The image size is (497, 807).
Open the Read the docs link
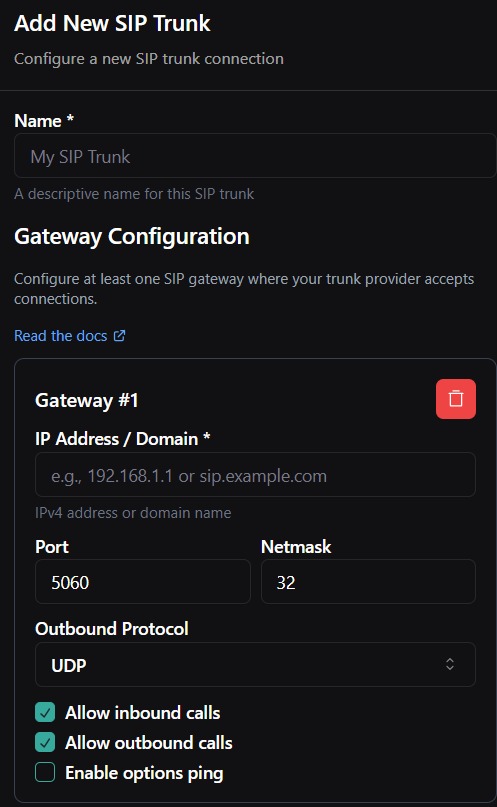(x=61, y=336)
